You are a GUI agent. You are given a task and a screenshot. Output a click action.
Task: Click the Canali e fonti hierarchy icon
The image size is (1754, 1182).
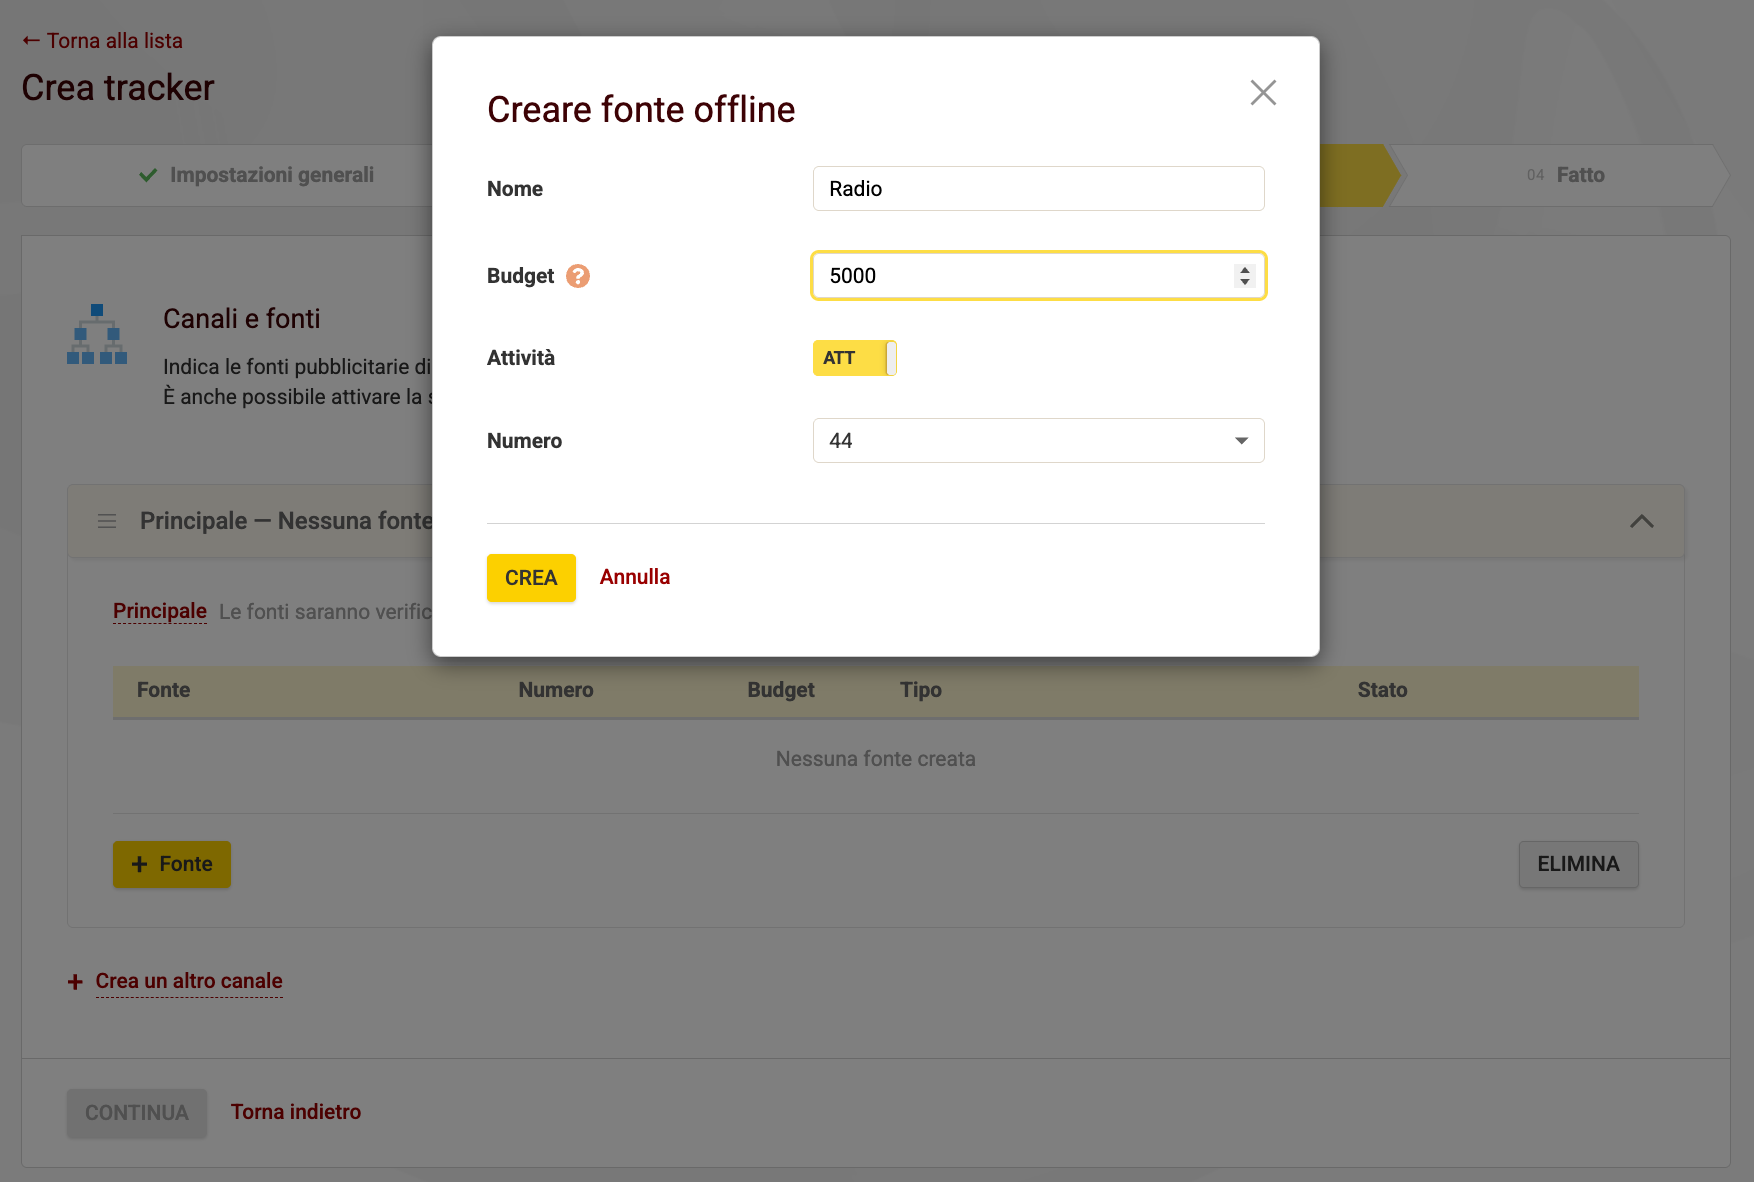pos(97,335)
